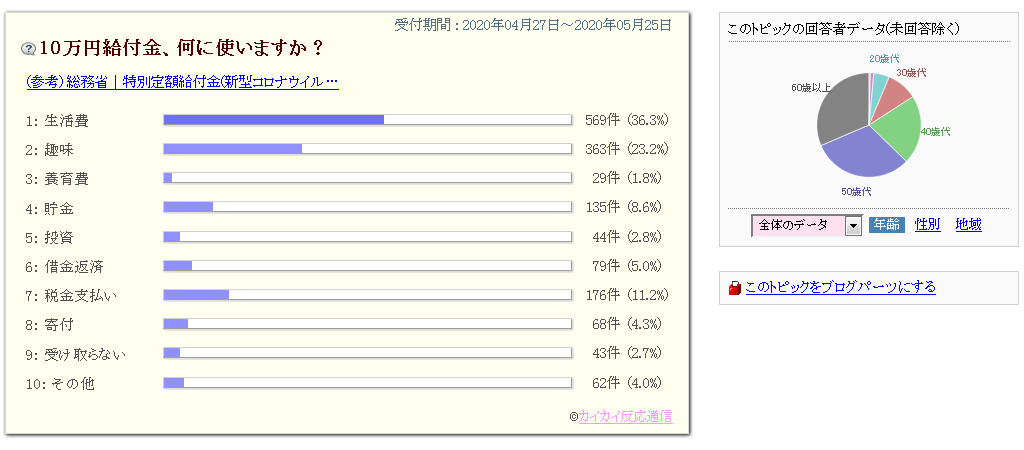Screen dimensions: 1024x450
Task: Switch to the 地域 tab
Action: (968, 225)
